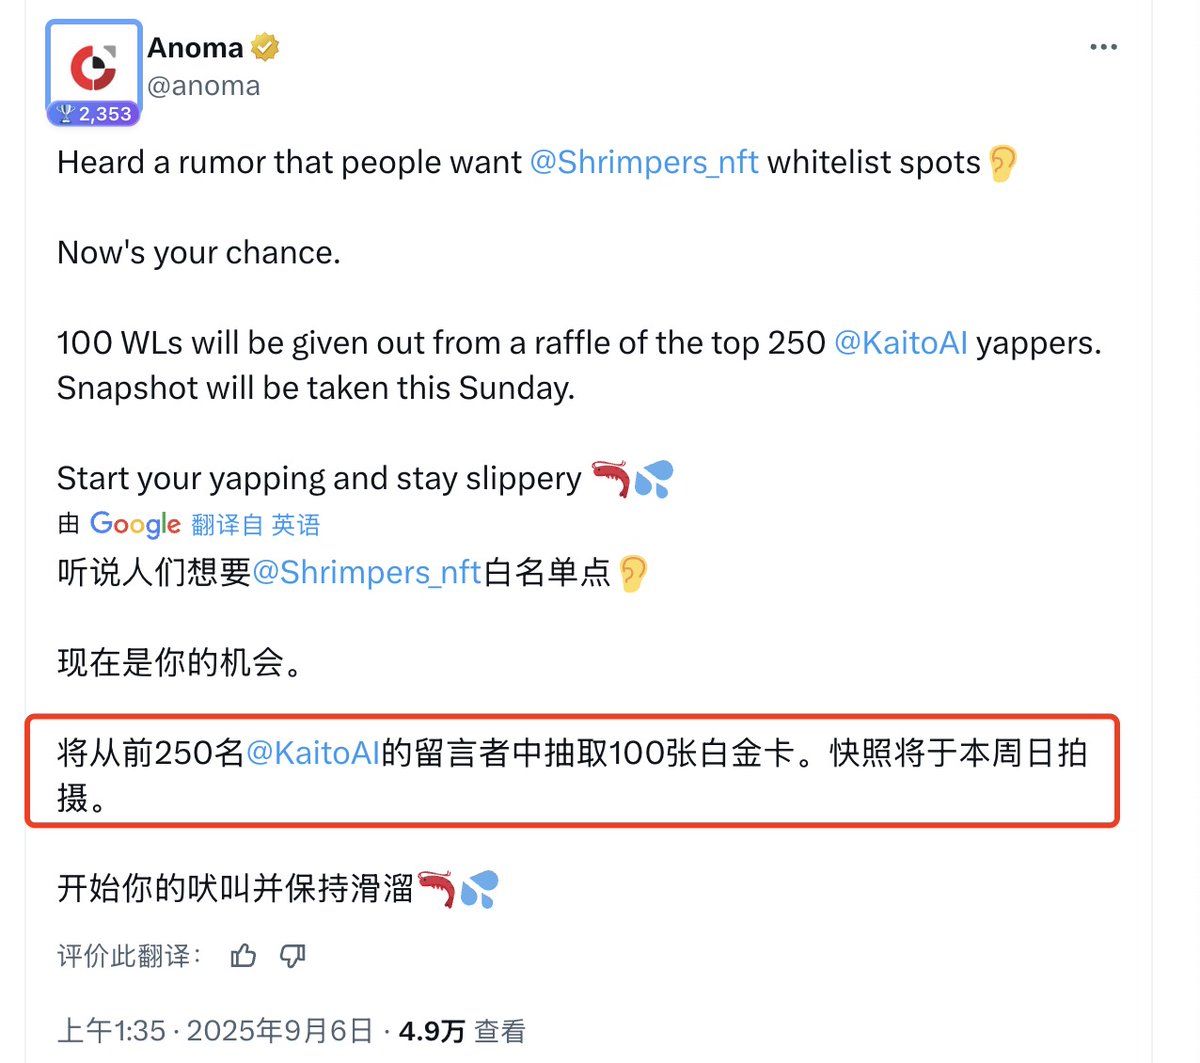Click the @anoma handle

(204, 86)
